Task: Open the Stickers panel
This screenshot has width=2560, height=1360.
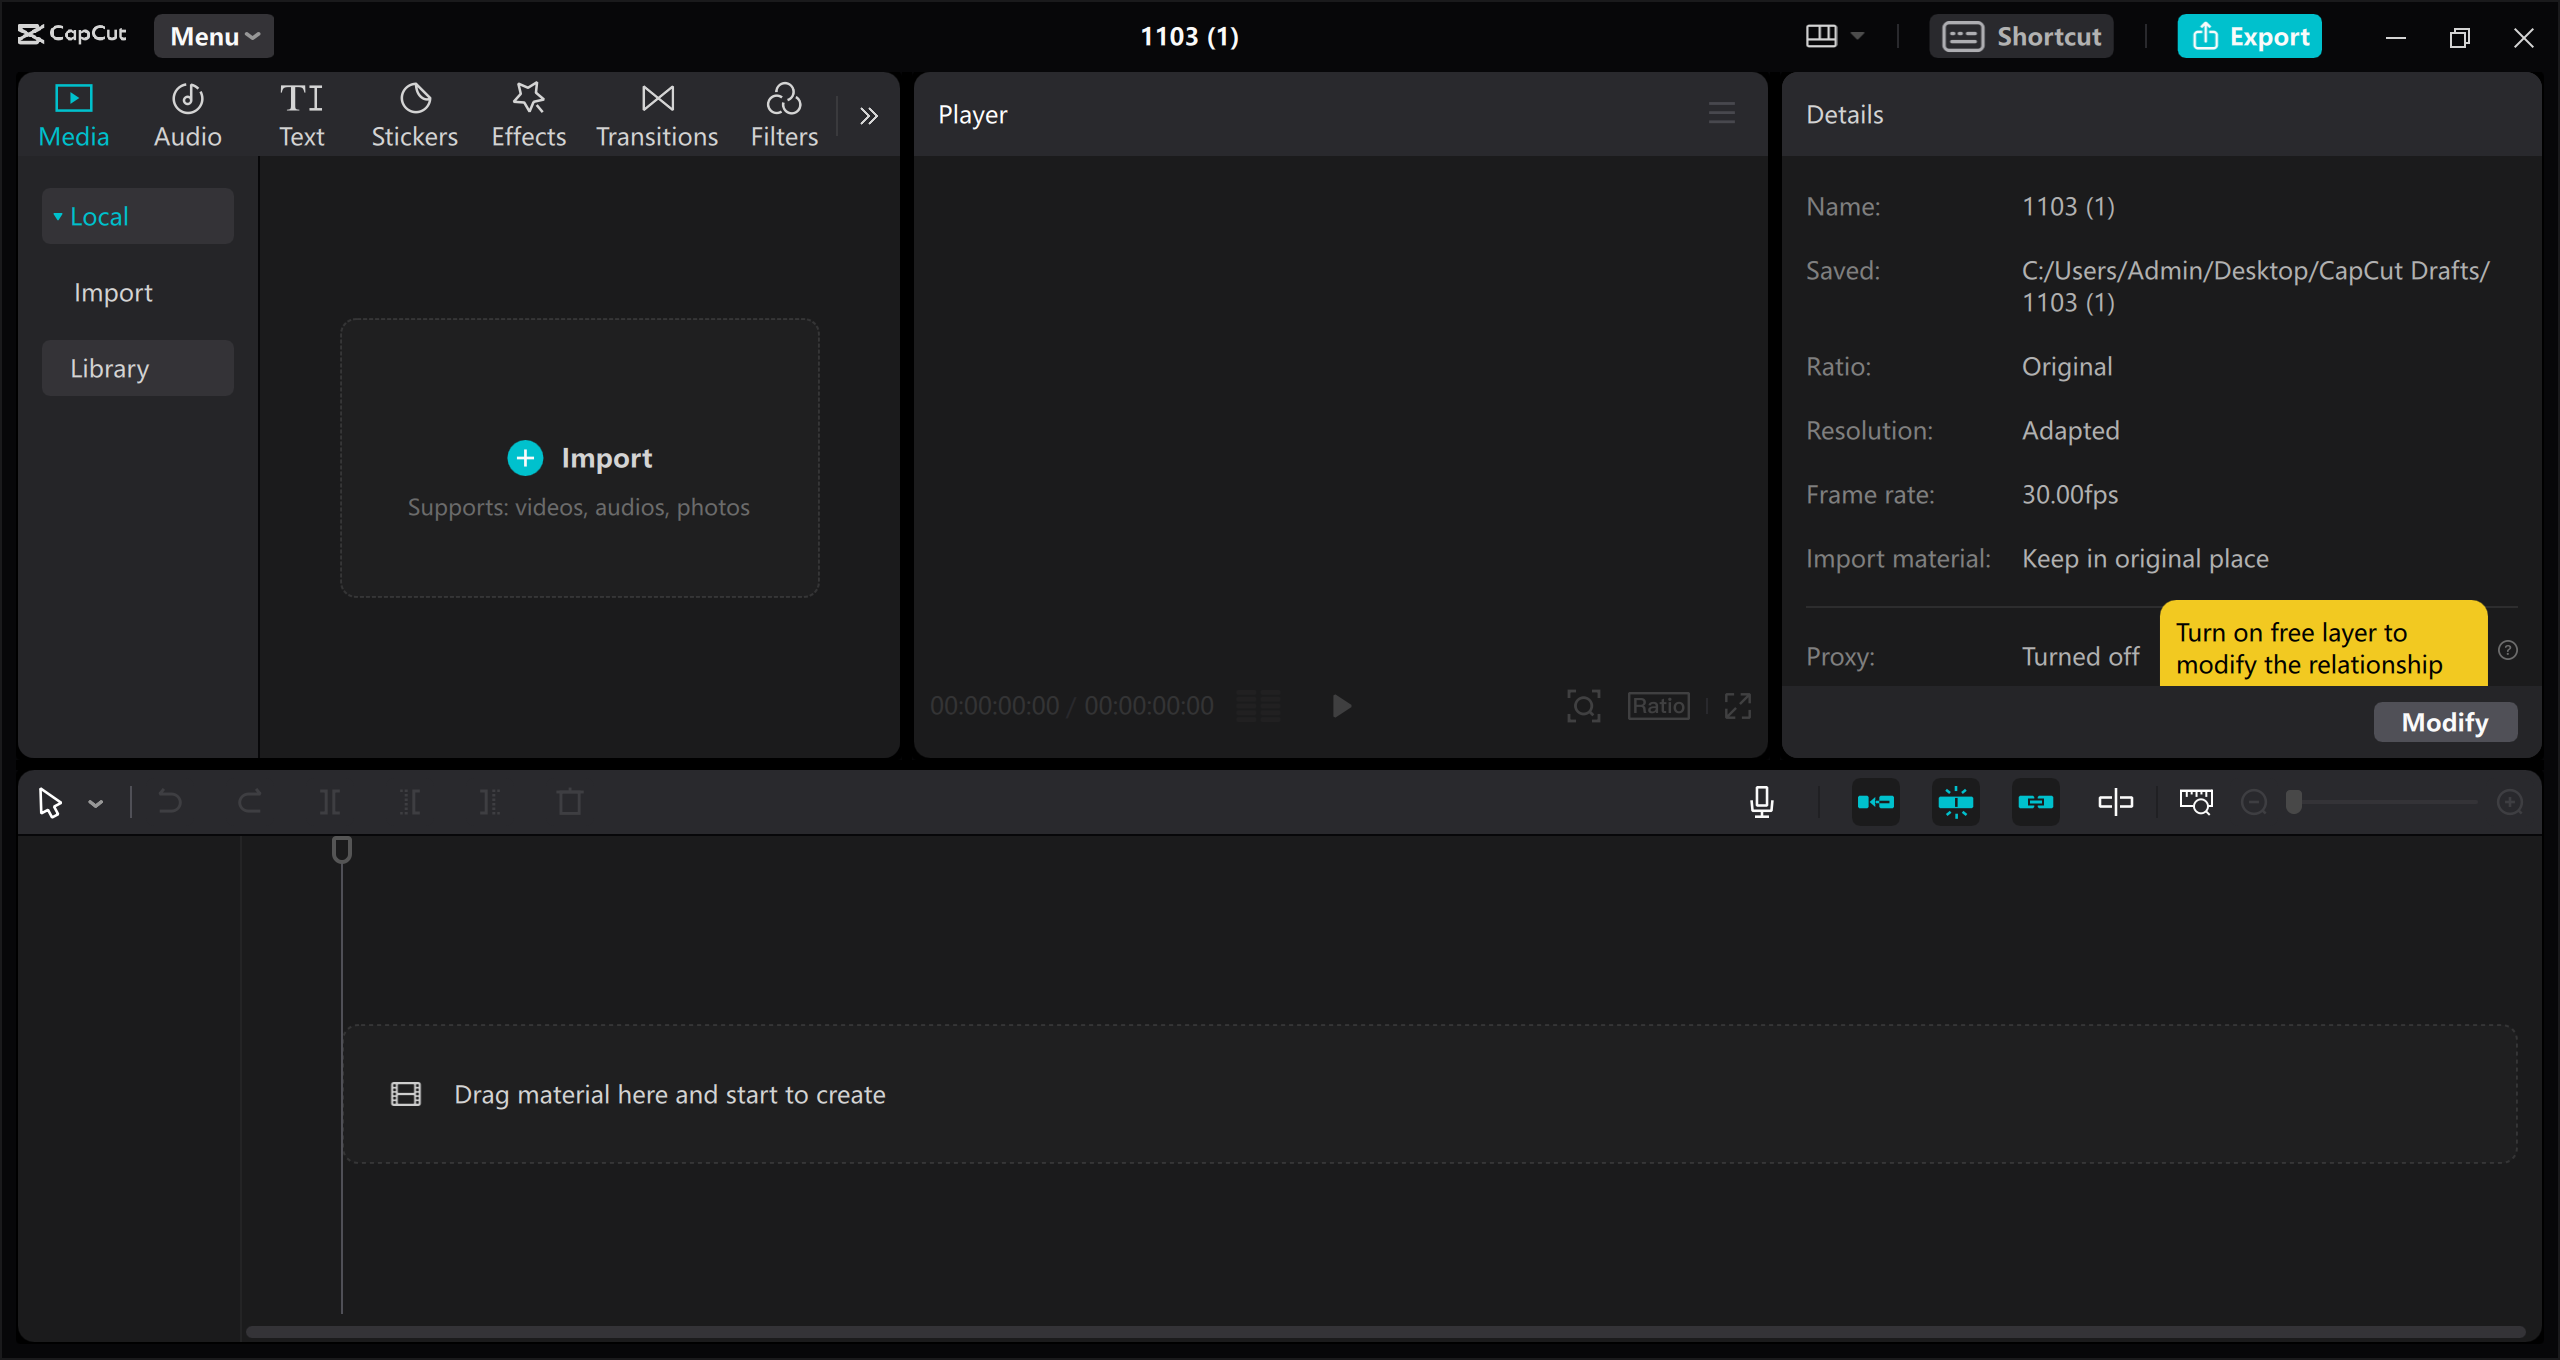Action: tap(414, 116)
